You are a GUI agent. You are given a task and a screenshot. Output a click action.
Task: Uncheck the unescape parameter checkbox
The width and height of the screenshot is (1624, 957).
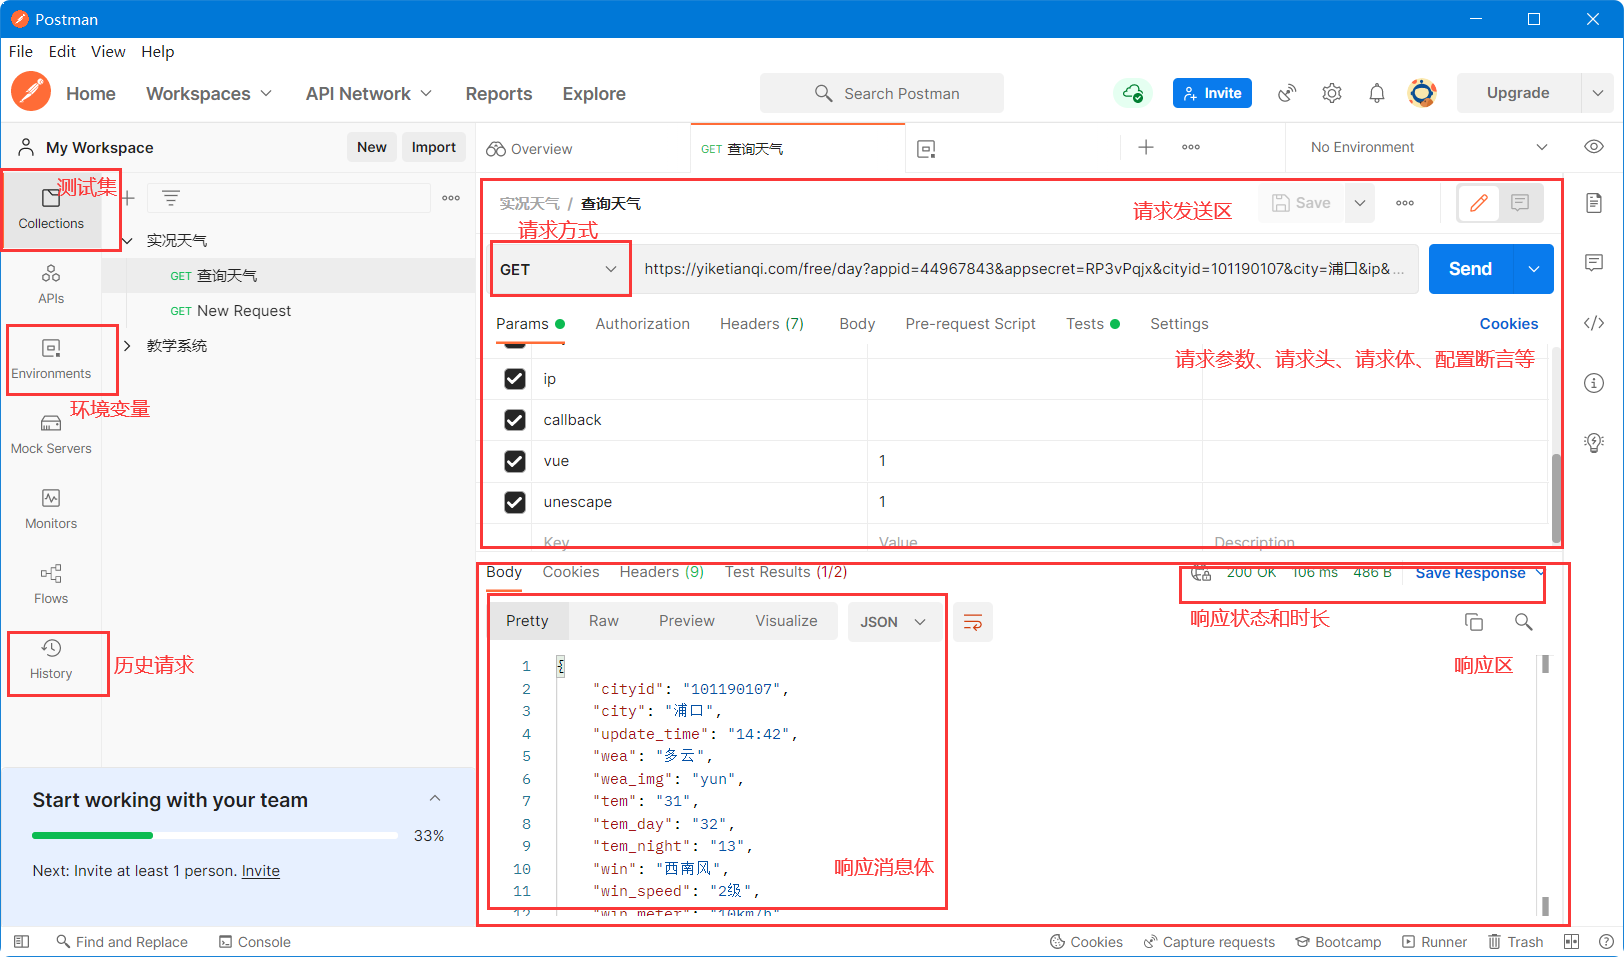pyautogui.click(x=515, y=502)
